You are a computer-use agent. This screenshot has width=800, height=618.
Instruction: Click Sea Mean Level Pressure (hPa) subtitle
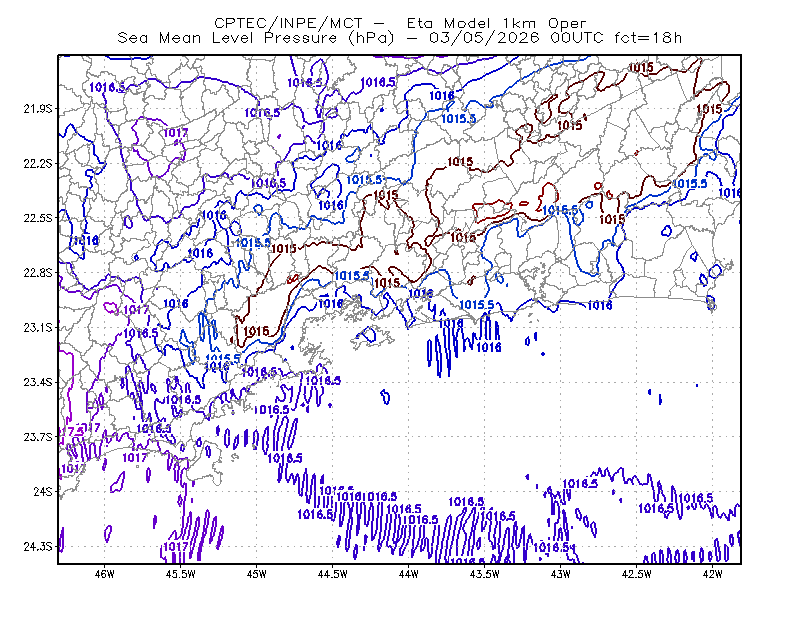256,38
